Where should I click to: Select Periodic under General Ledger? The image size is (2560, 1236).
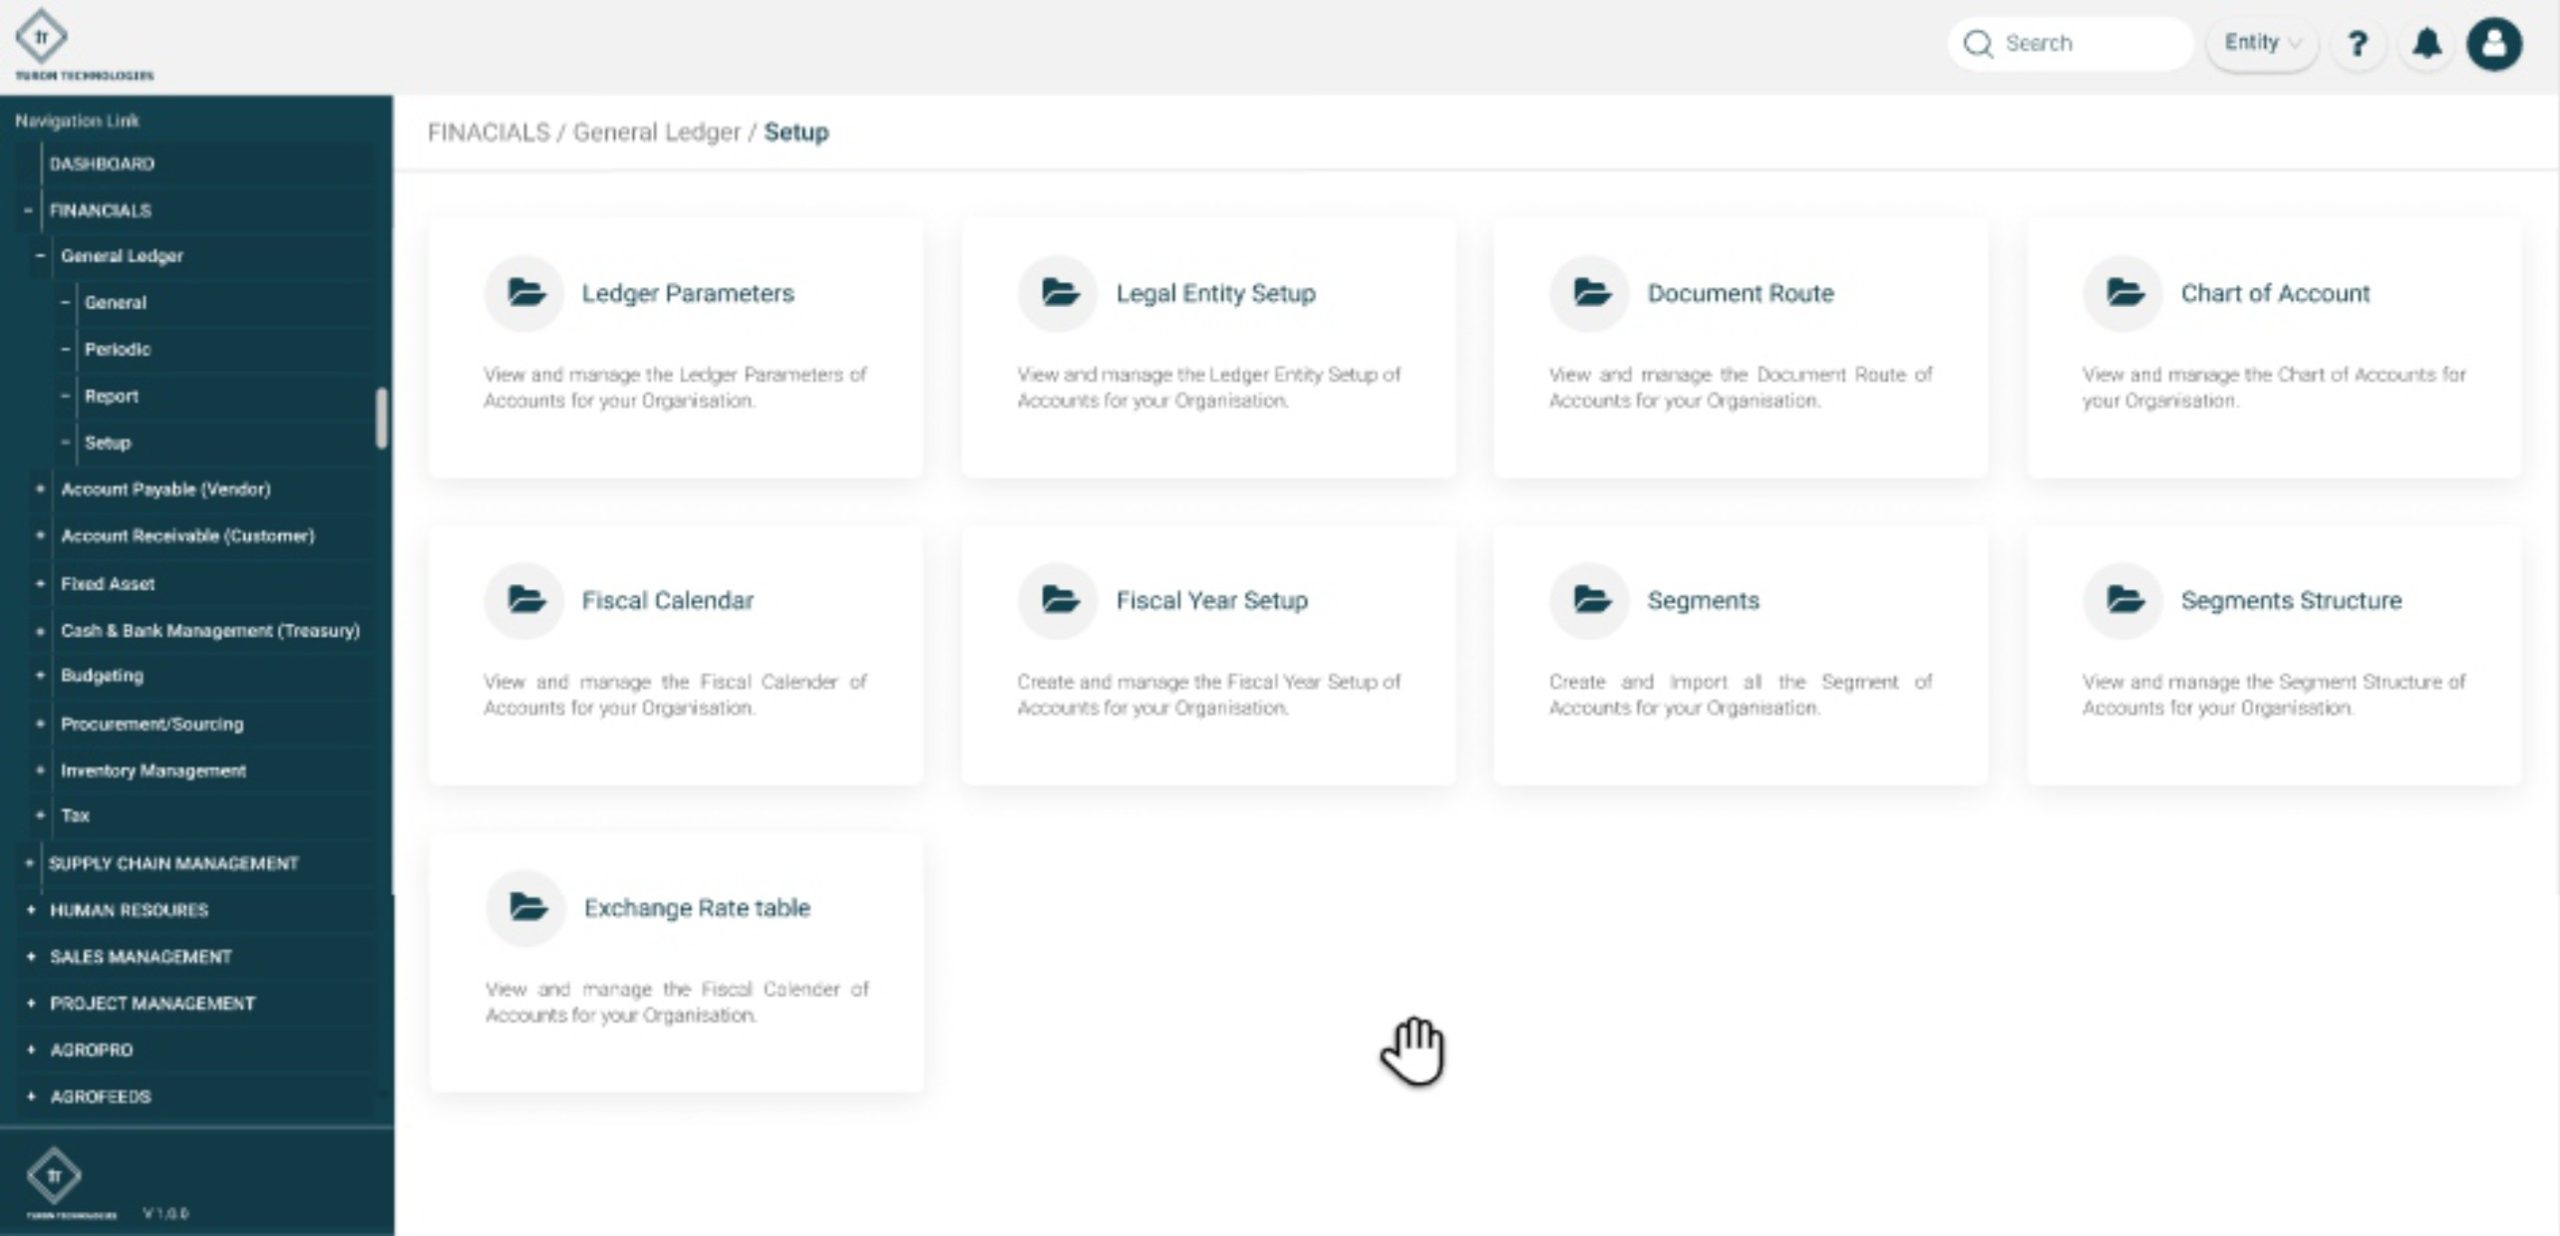117,349
